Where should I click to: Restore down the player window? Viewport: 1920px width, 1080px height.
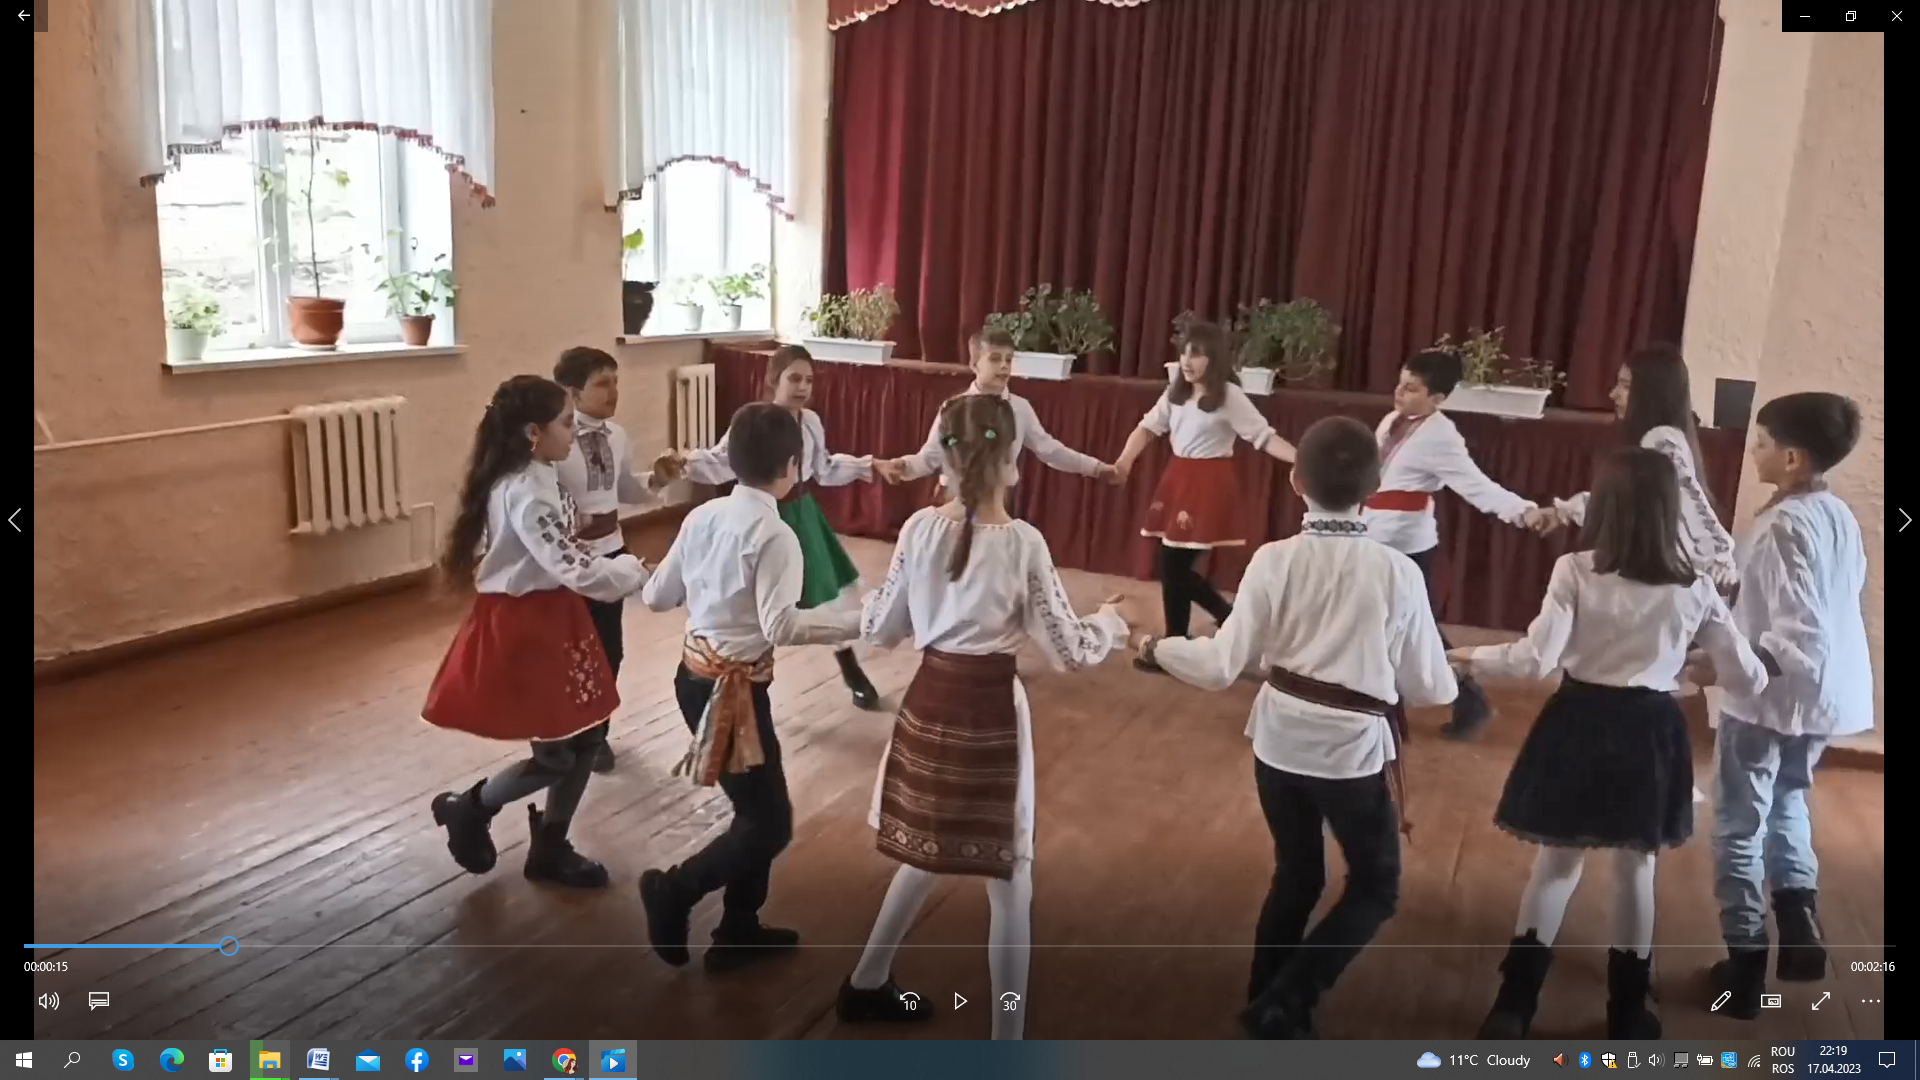(1851, 16)
